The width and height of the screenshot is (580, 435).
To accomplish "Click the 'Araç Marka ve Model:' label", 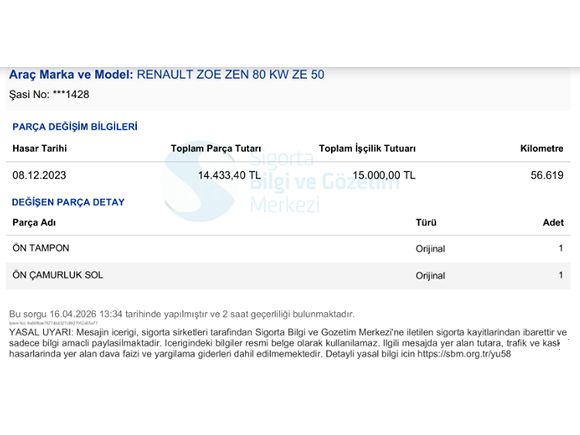I will 71,75.
